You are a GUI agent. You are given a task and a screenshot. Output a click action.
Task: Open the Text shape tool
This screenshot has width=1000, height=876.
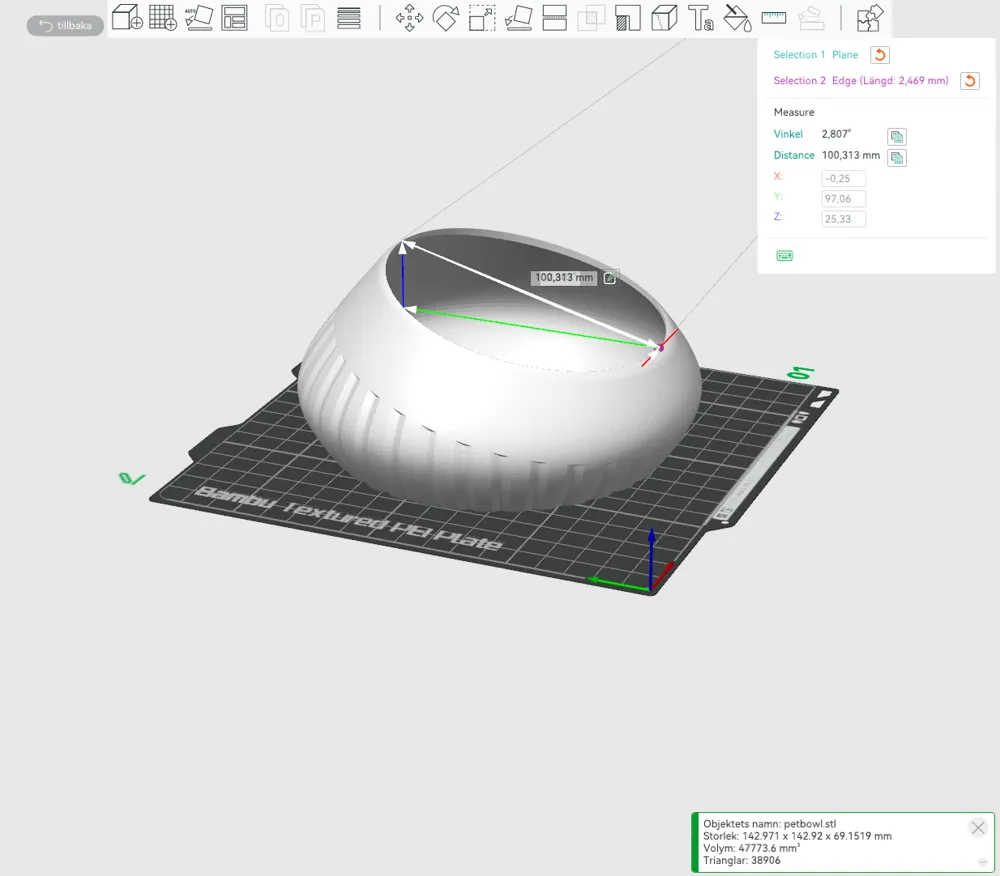pos(701,18)
